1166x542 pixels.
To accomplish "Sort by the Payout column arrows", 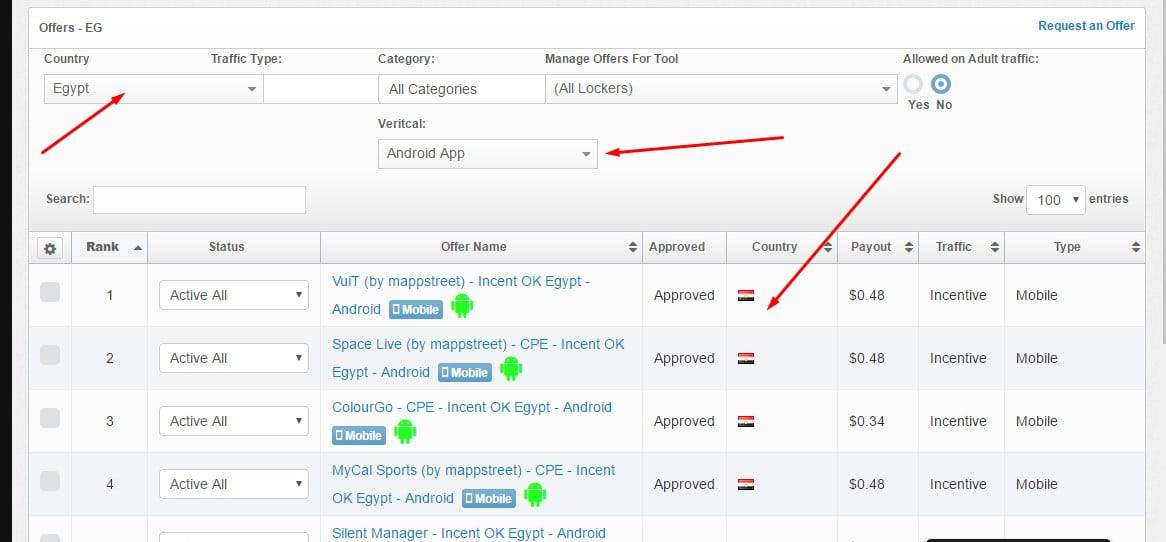I will pyautogui.click(x=908, y=247).
